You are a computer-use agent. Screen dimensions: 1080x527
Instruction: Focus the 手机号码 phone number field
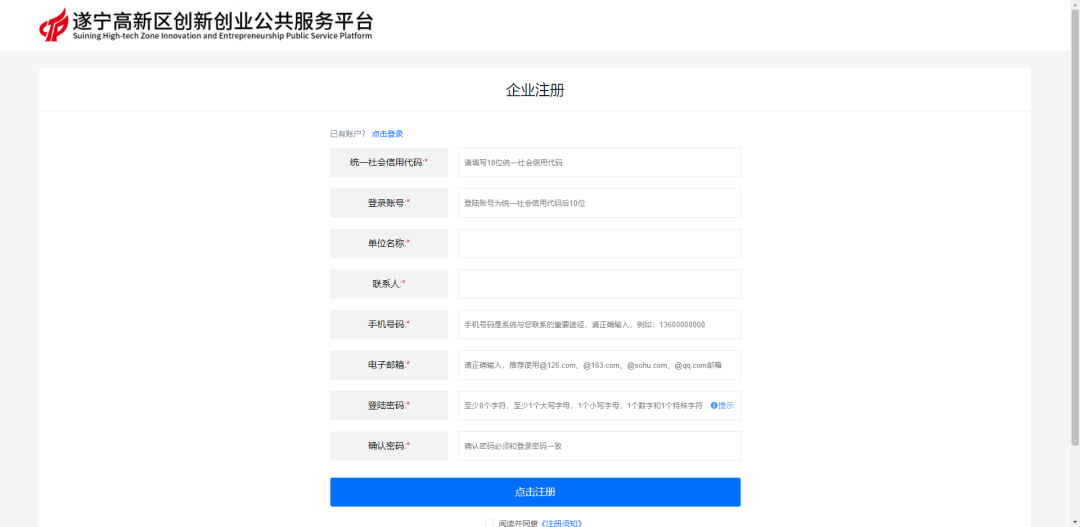[598, 325]
